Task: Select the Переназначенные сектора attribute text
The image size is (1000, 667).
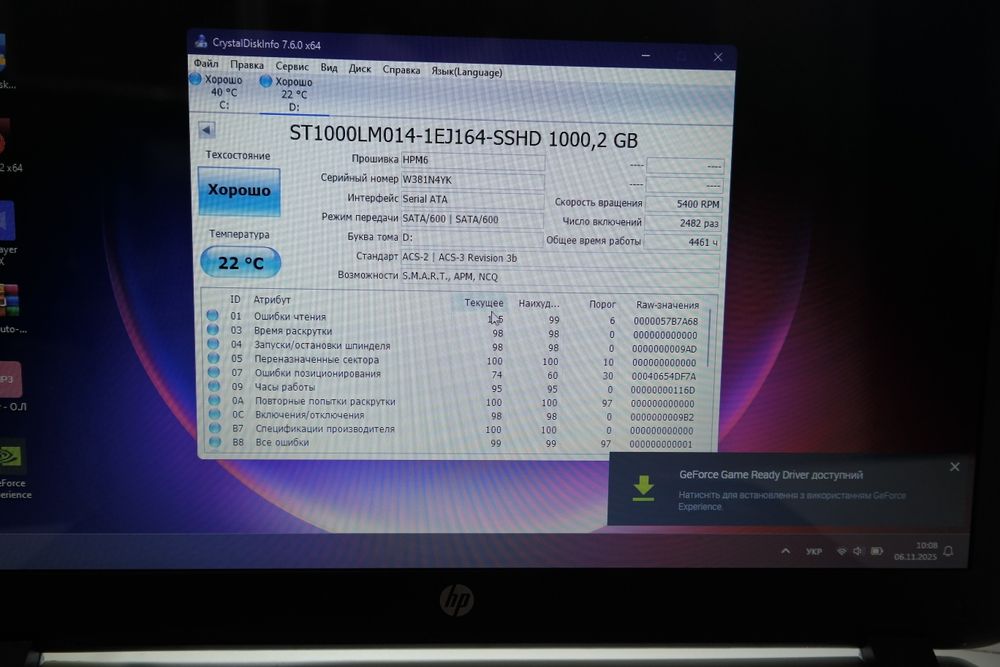Action: click(x=316, y=360)
